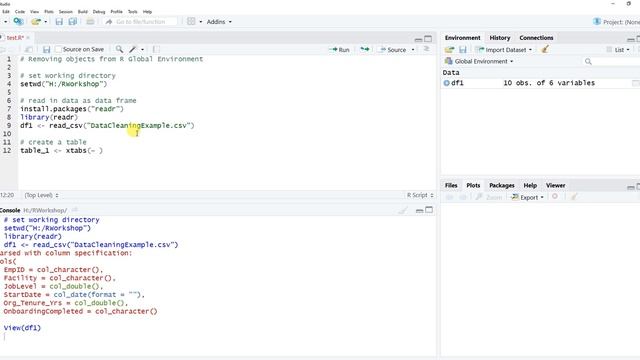Image resolution: width=640 pixels, height=360 pixels.
Task: Open the Code menu
Action: click(x=20, y=12)
